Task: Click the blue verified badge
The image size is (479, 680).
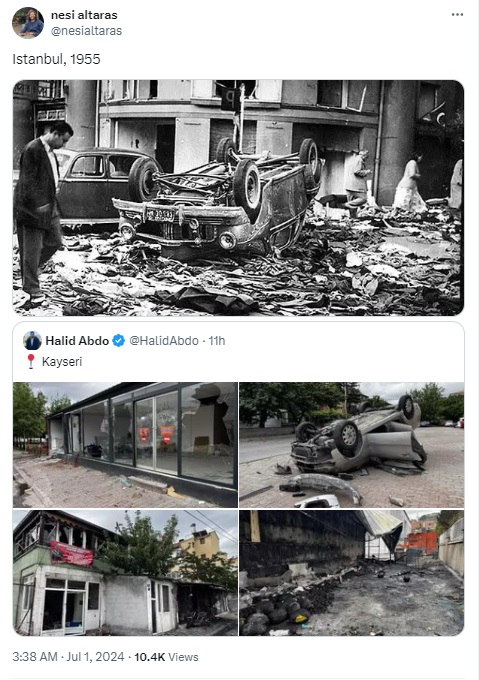Action: (x=118, y=340)
